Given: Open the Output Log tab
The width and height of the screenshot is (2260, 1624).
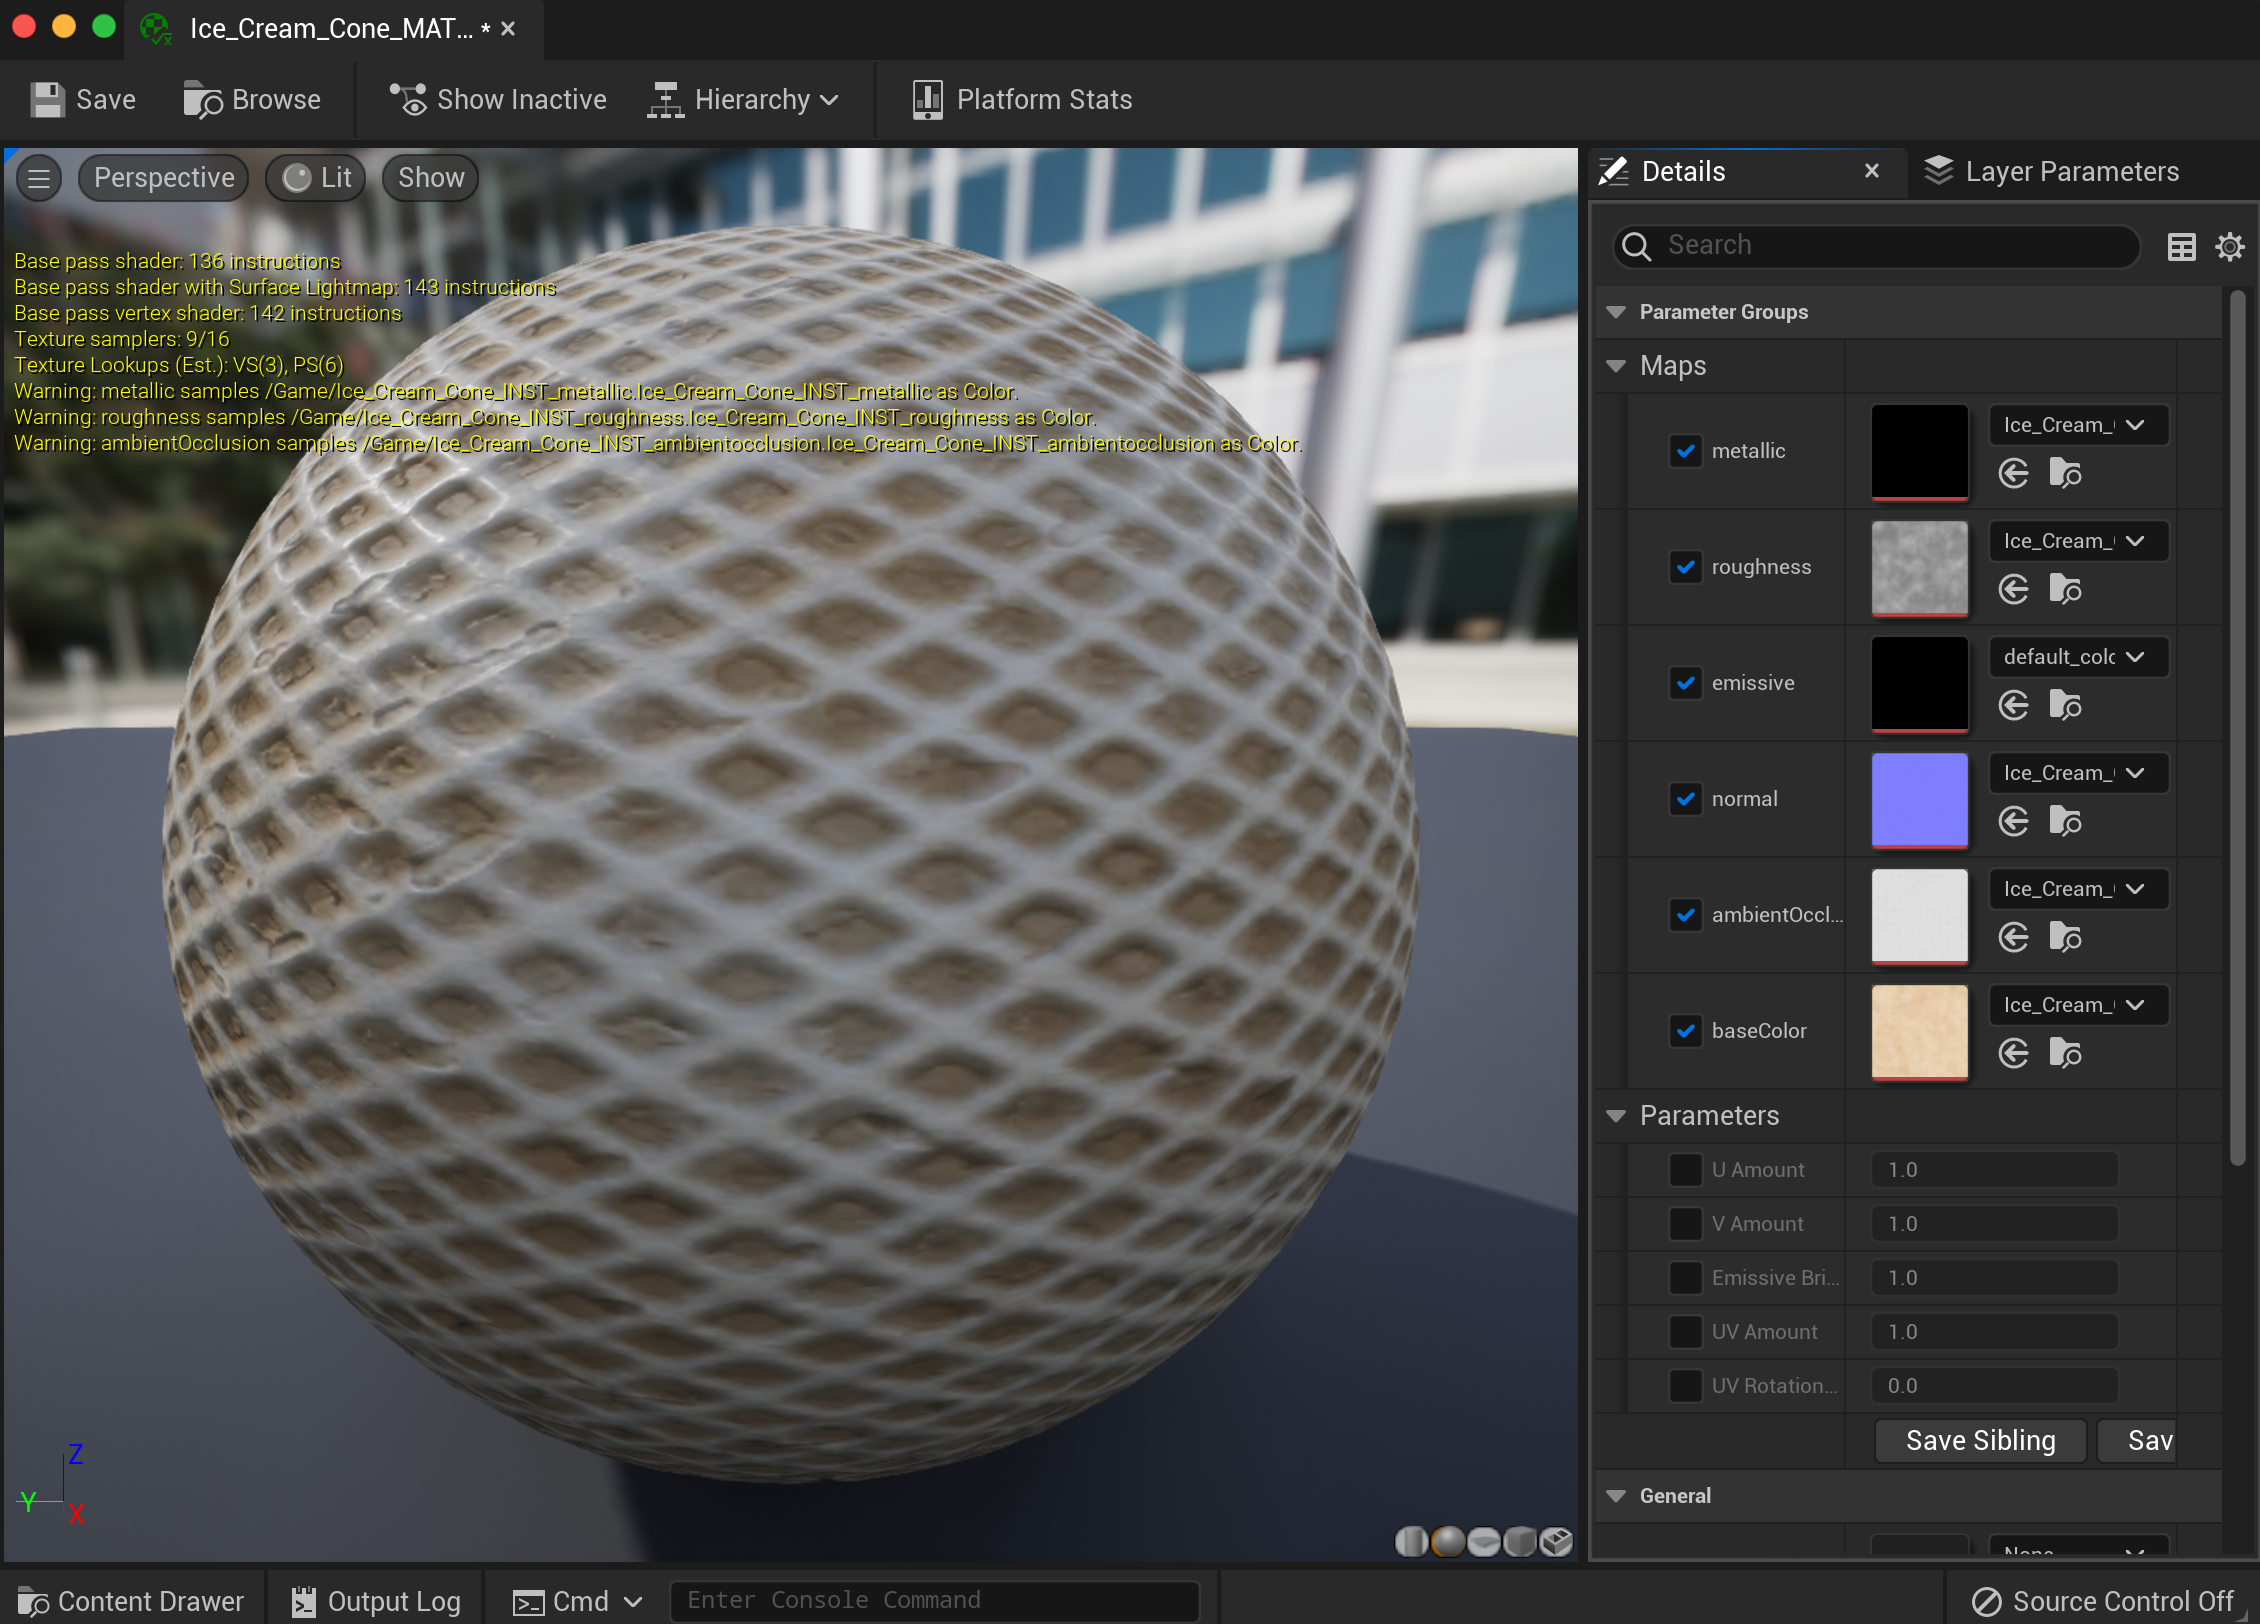Looking at the screenshot, I should (x=375, y=1601).
